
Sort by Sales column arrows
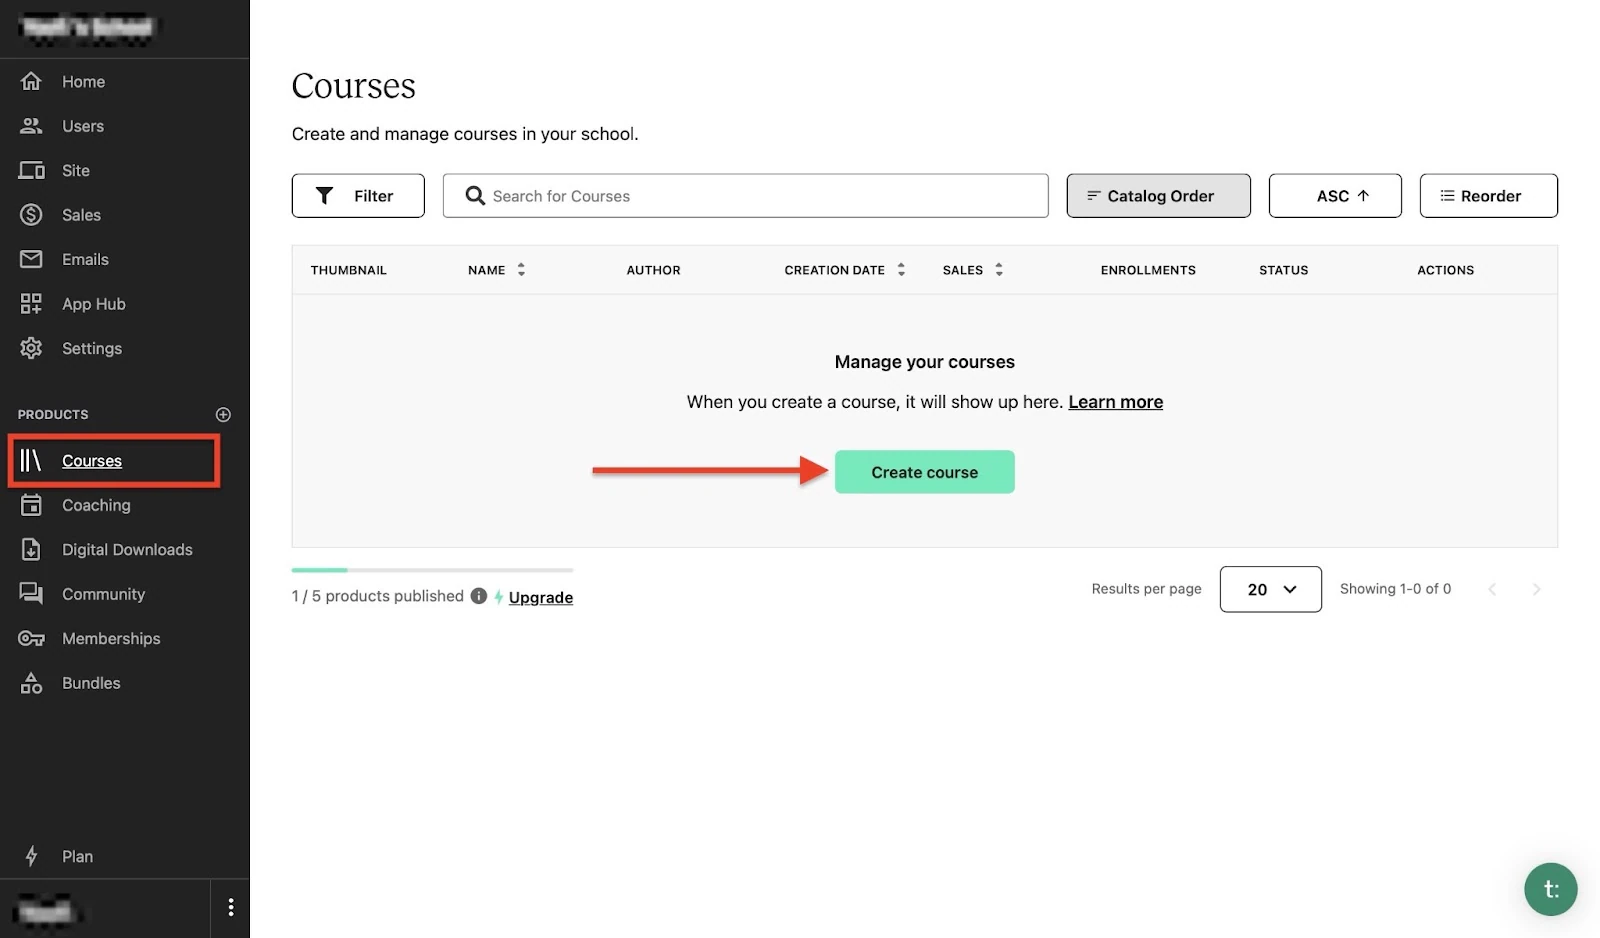(x=999, y=270)
